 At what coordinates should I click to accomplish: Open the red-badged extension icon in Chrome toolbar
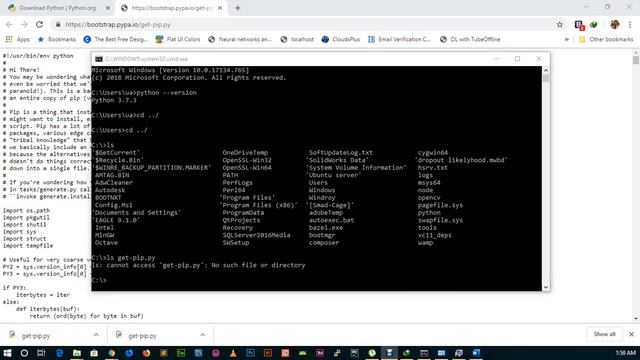[579, 25]
